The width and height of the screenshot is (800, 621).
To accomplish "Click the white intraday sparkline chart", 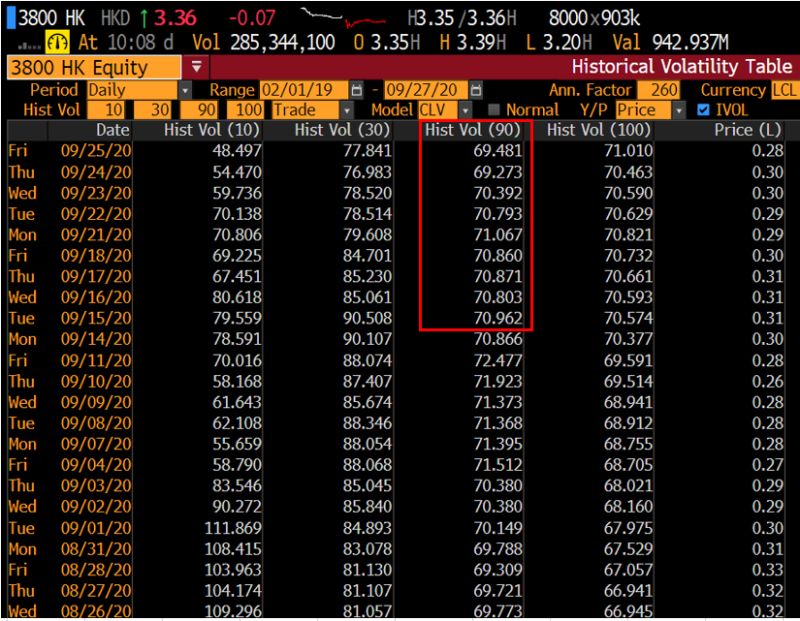I will click(320, 16).
